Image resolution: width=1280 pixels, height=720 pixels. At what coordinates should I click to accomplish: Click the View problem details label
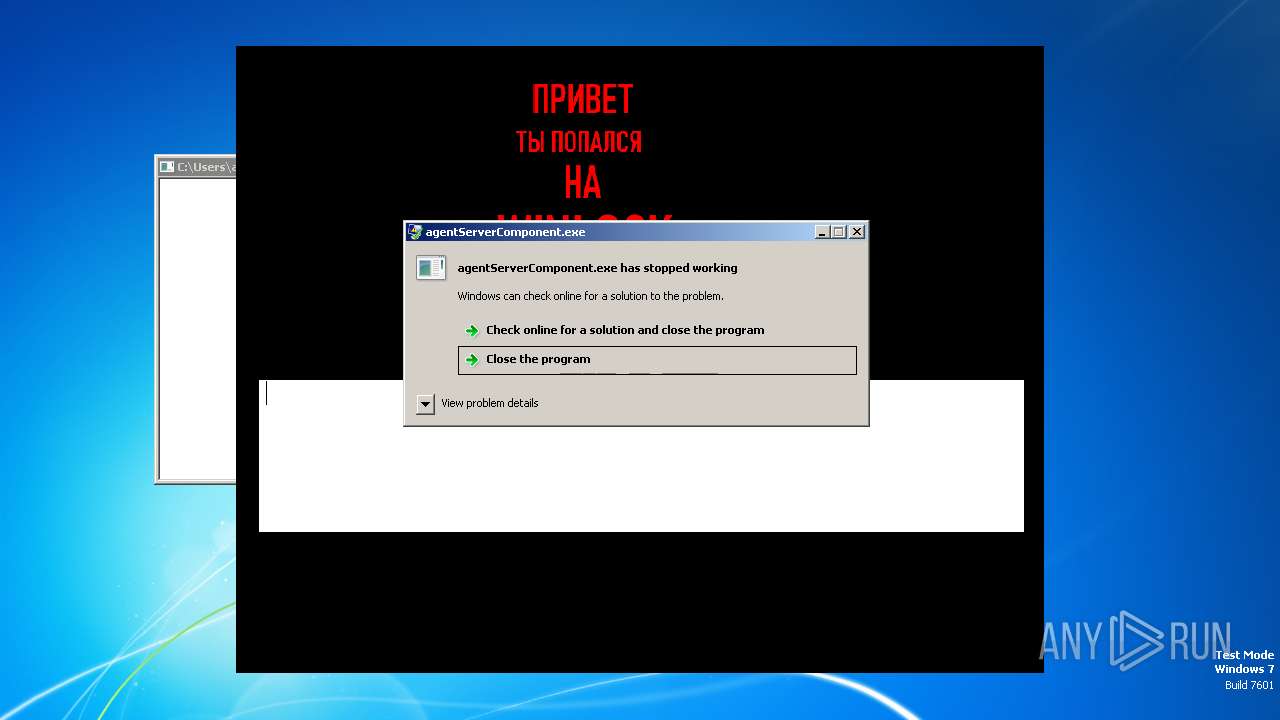[490, 403]
